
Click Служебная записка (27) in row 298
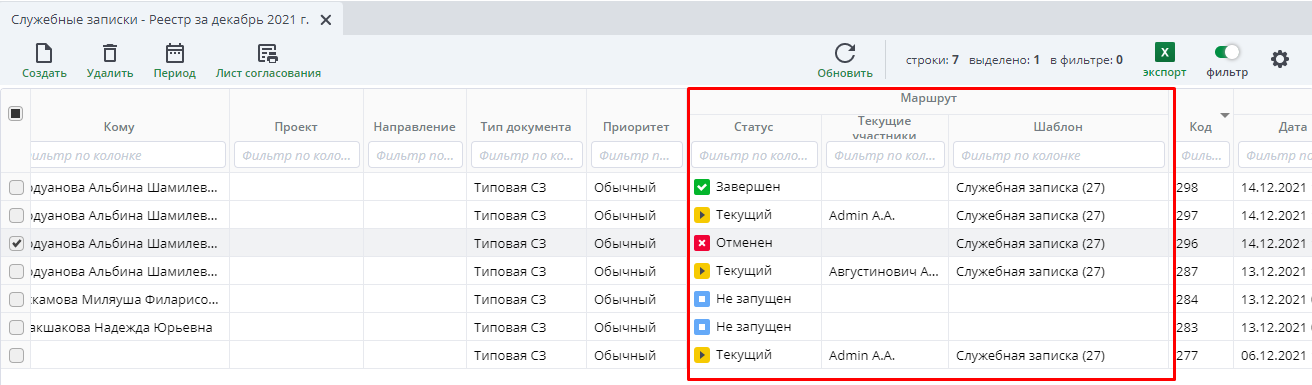point(1030,187)
